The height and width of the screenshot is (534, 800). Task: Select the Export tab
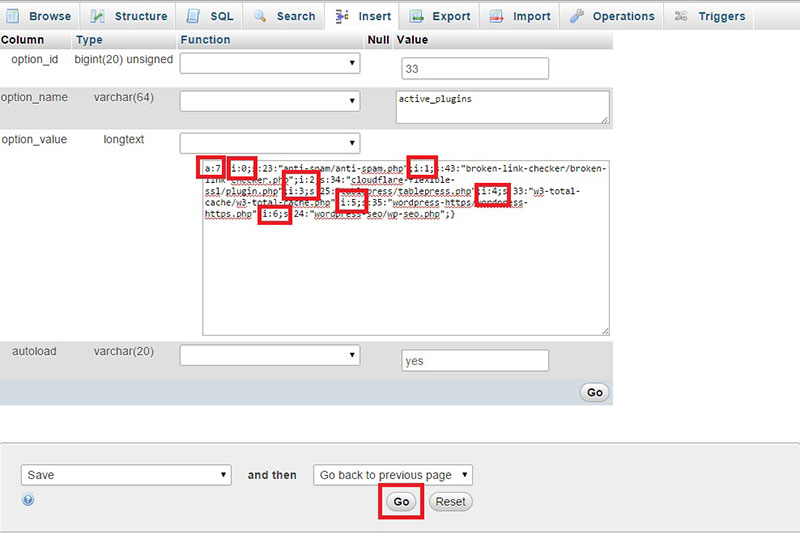(440, 16)
